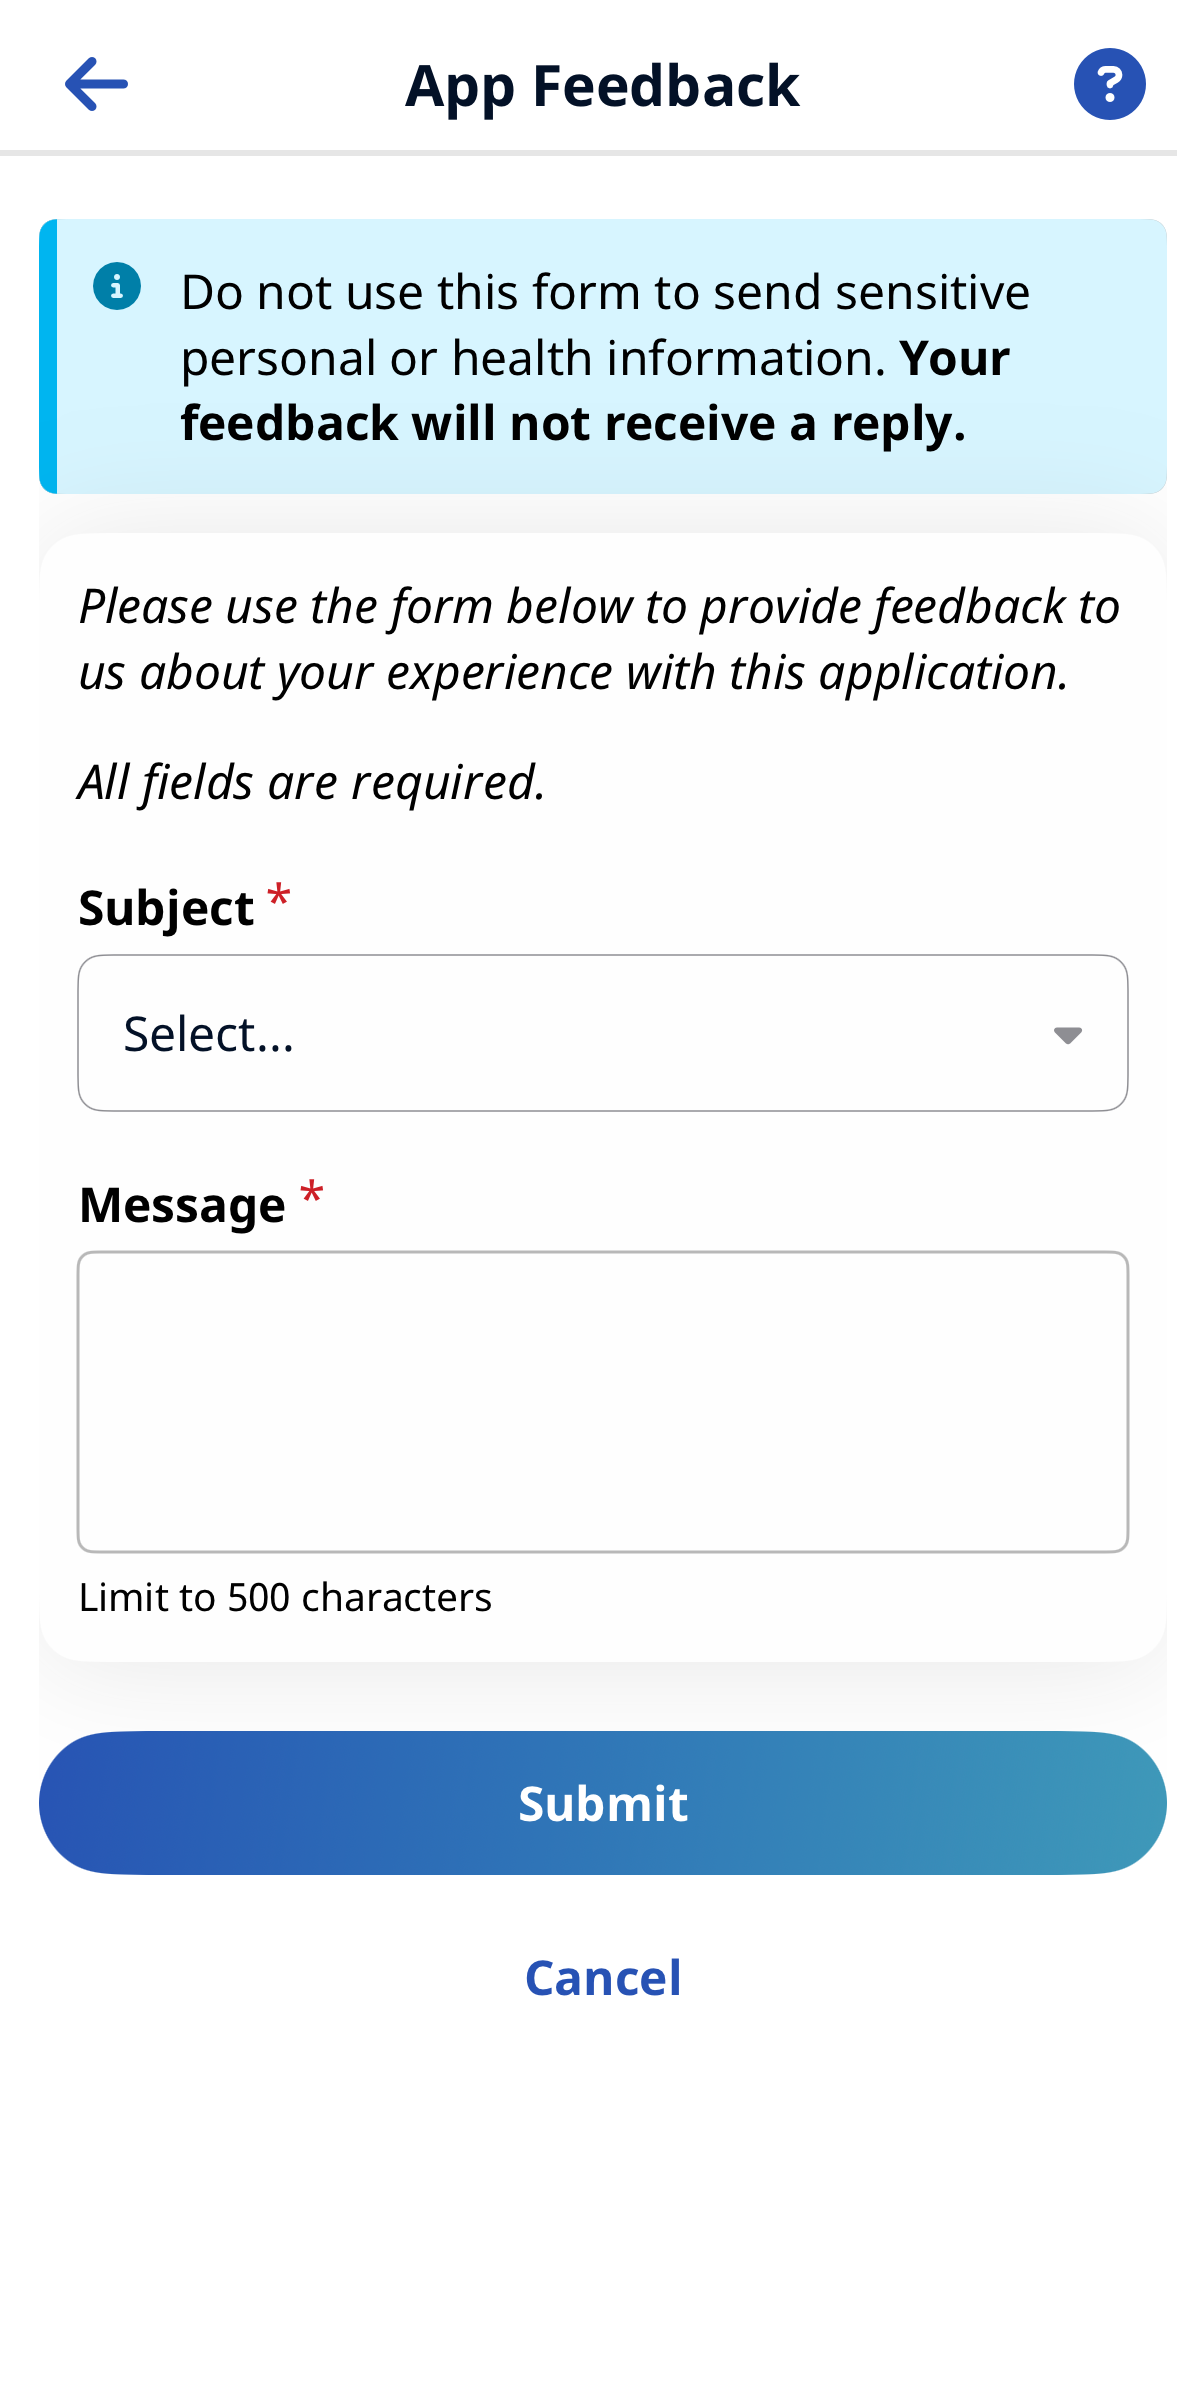Viewport: 1177px width, 2388px height.
Task: Open help via the question mark icon
Action: pos(1109,84)
